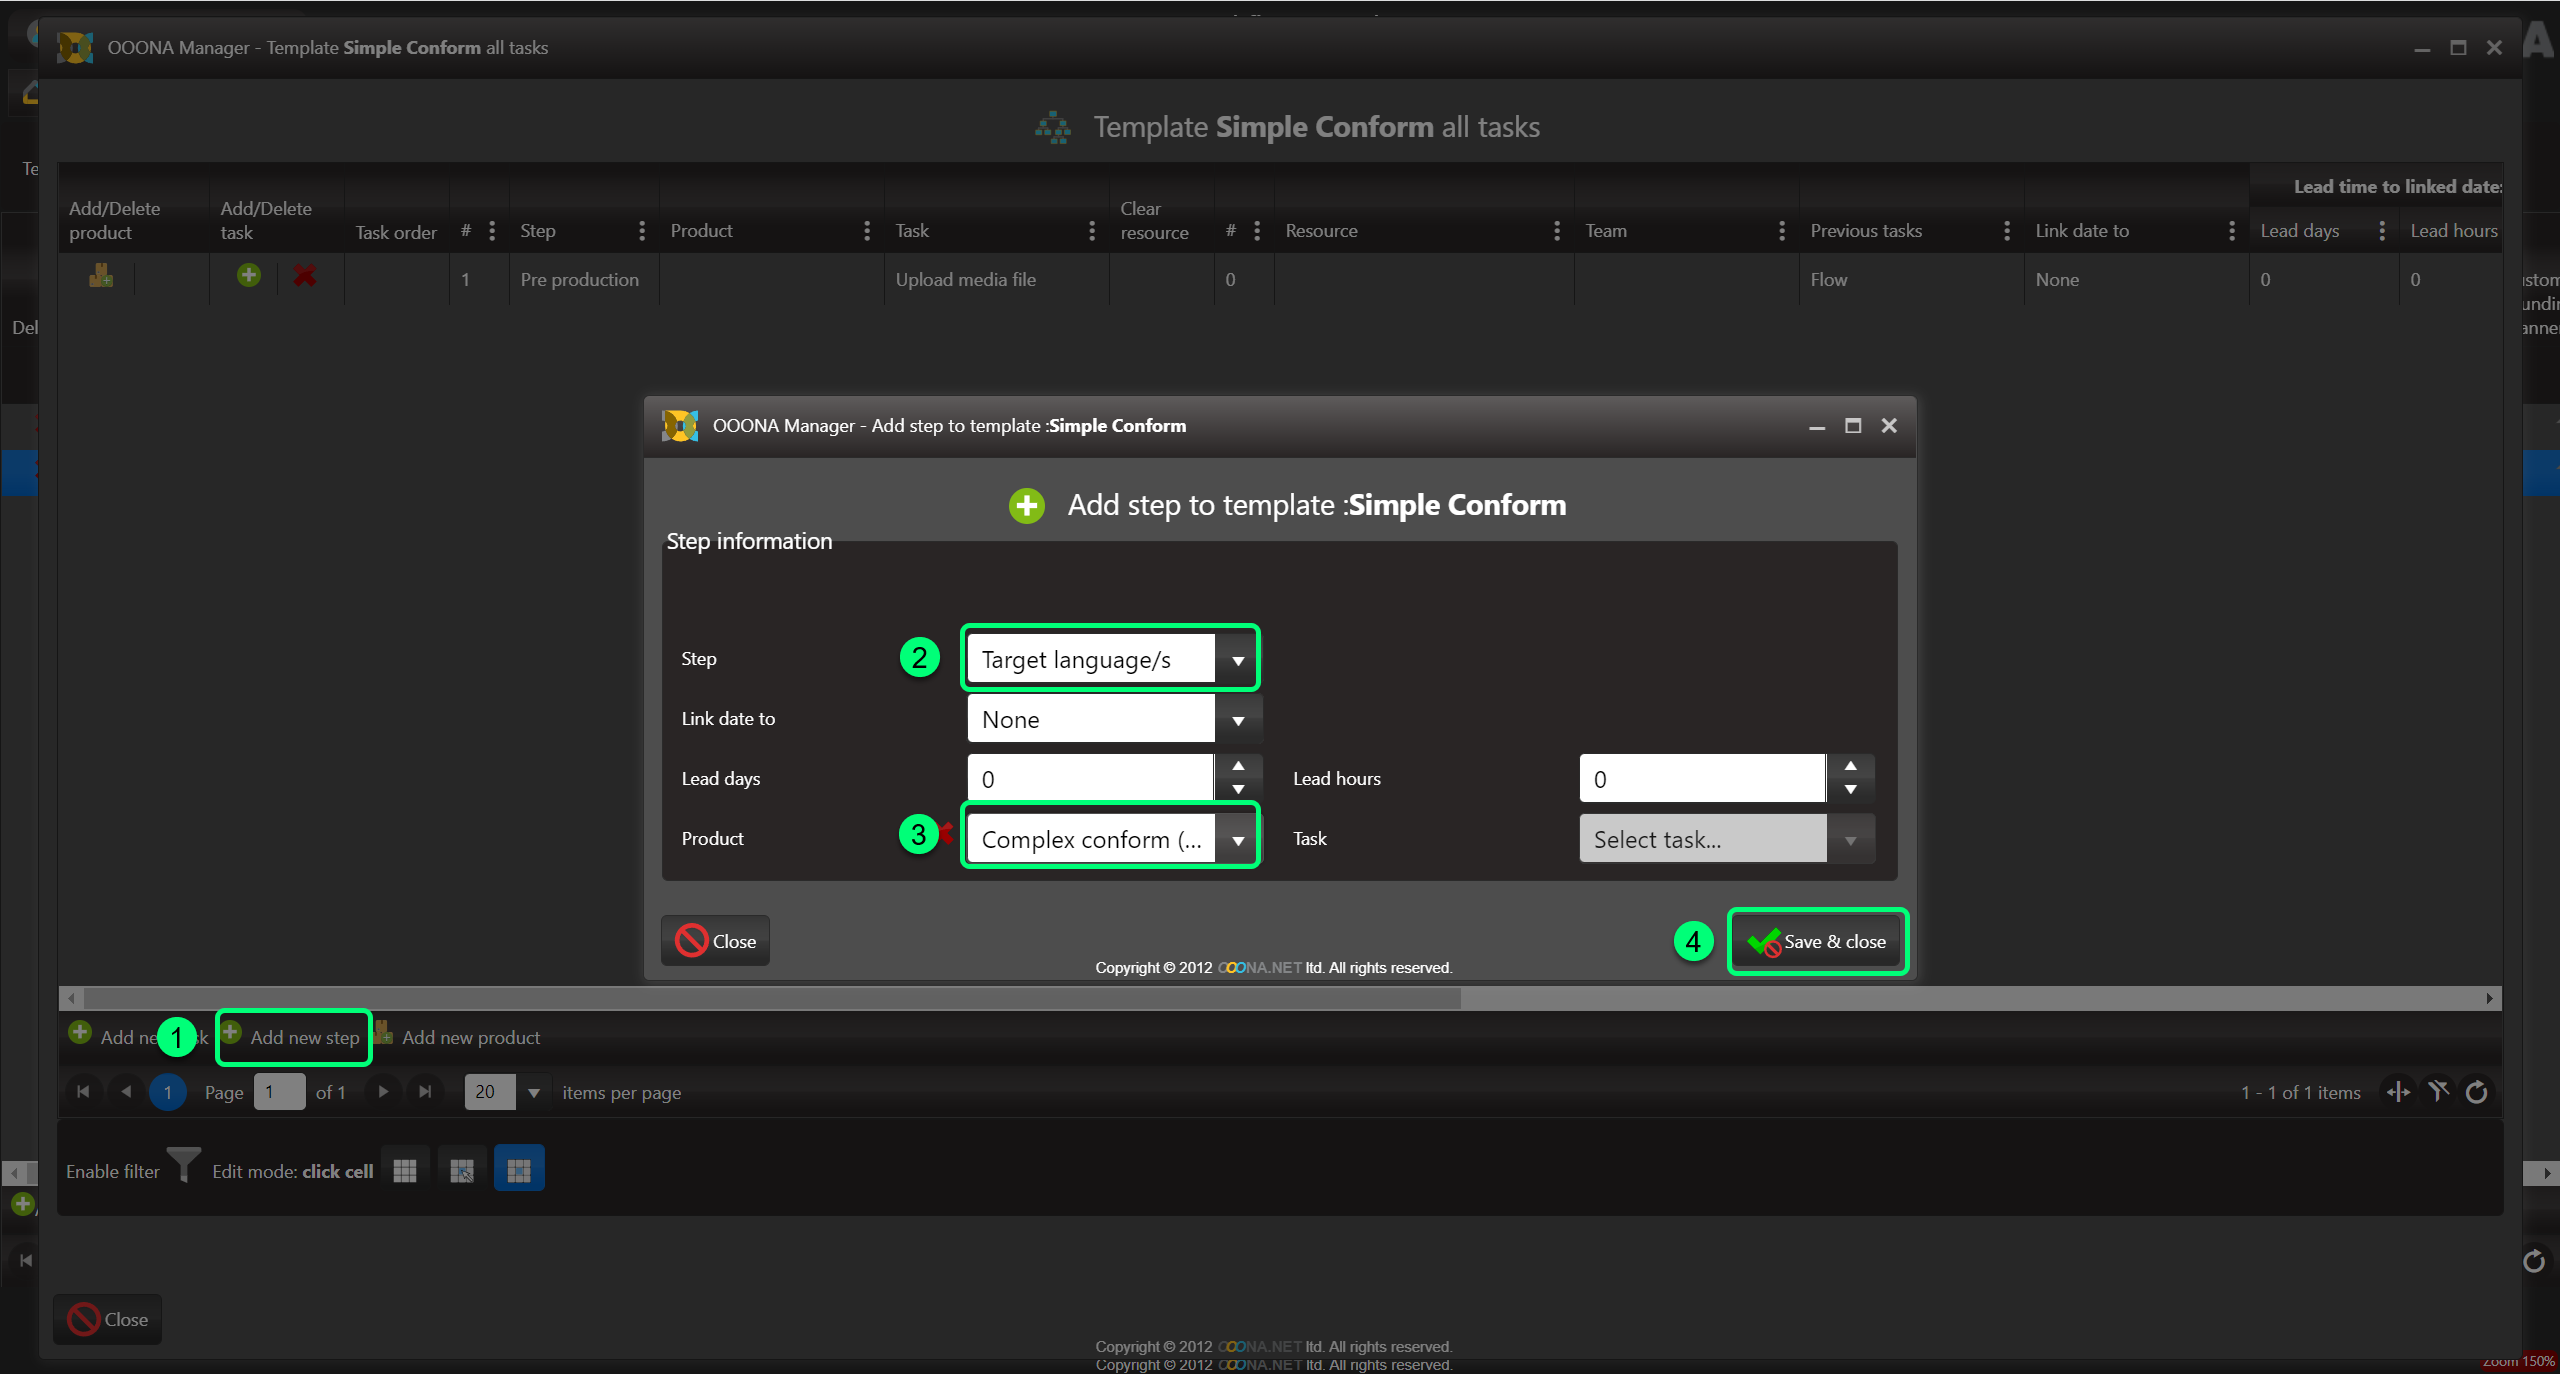2560x1374 pixels.
Task: Open the Step column header menu dots
Action: click(x=641, y=231)
